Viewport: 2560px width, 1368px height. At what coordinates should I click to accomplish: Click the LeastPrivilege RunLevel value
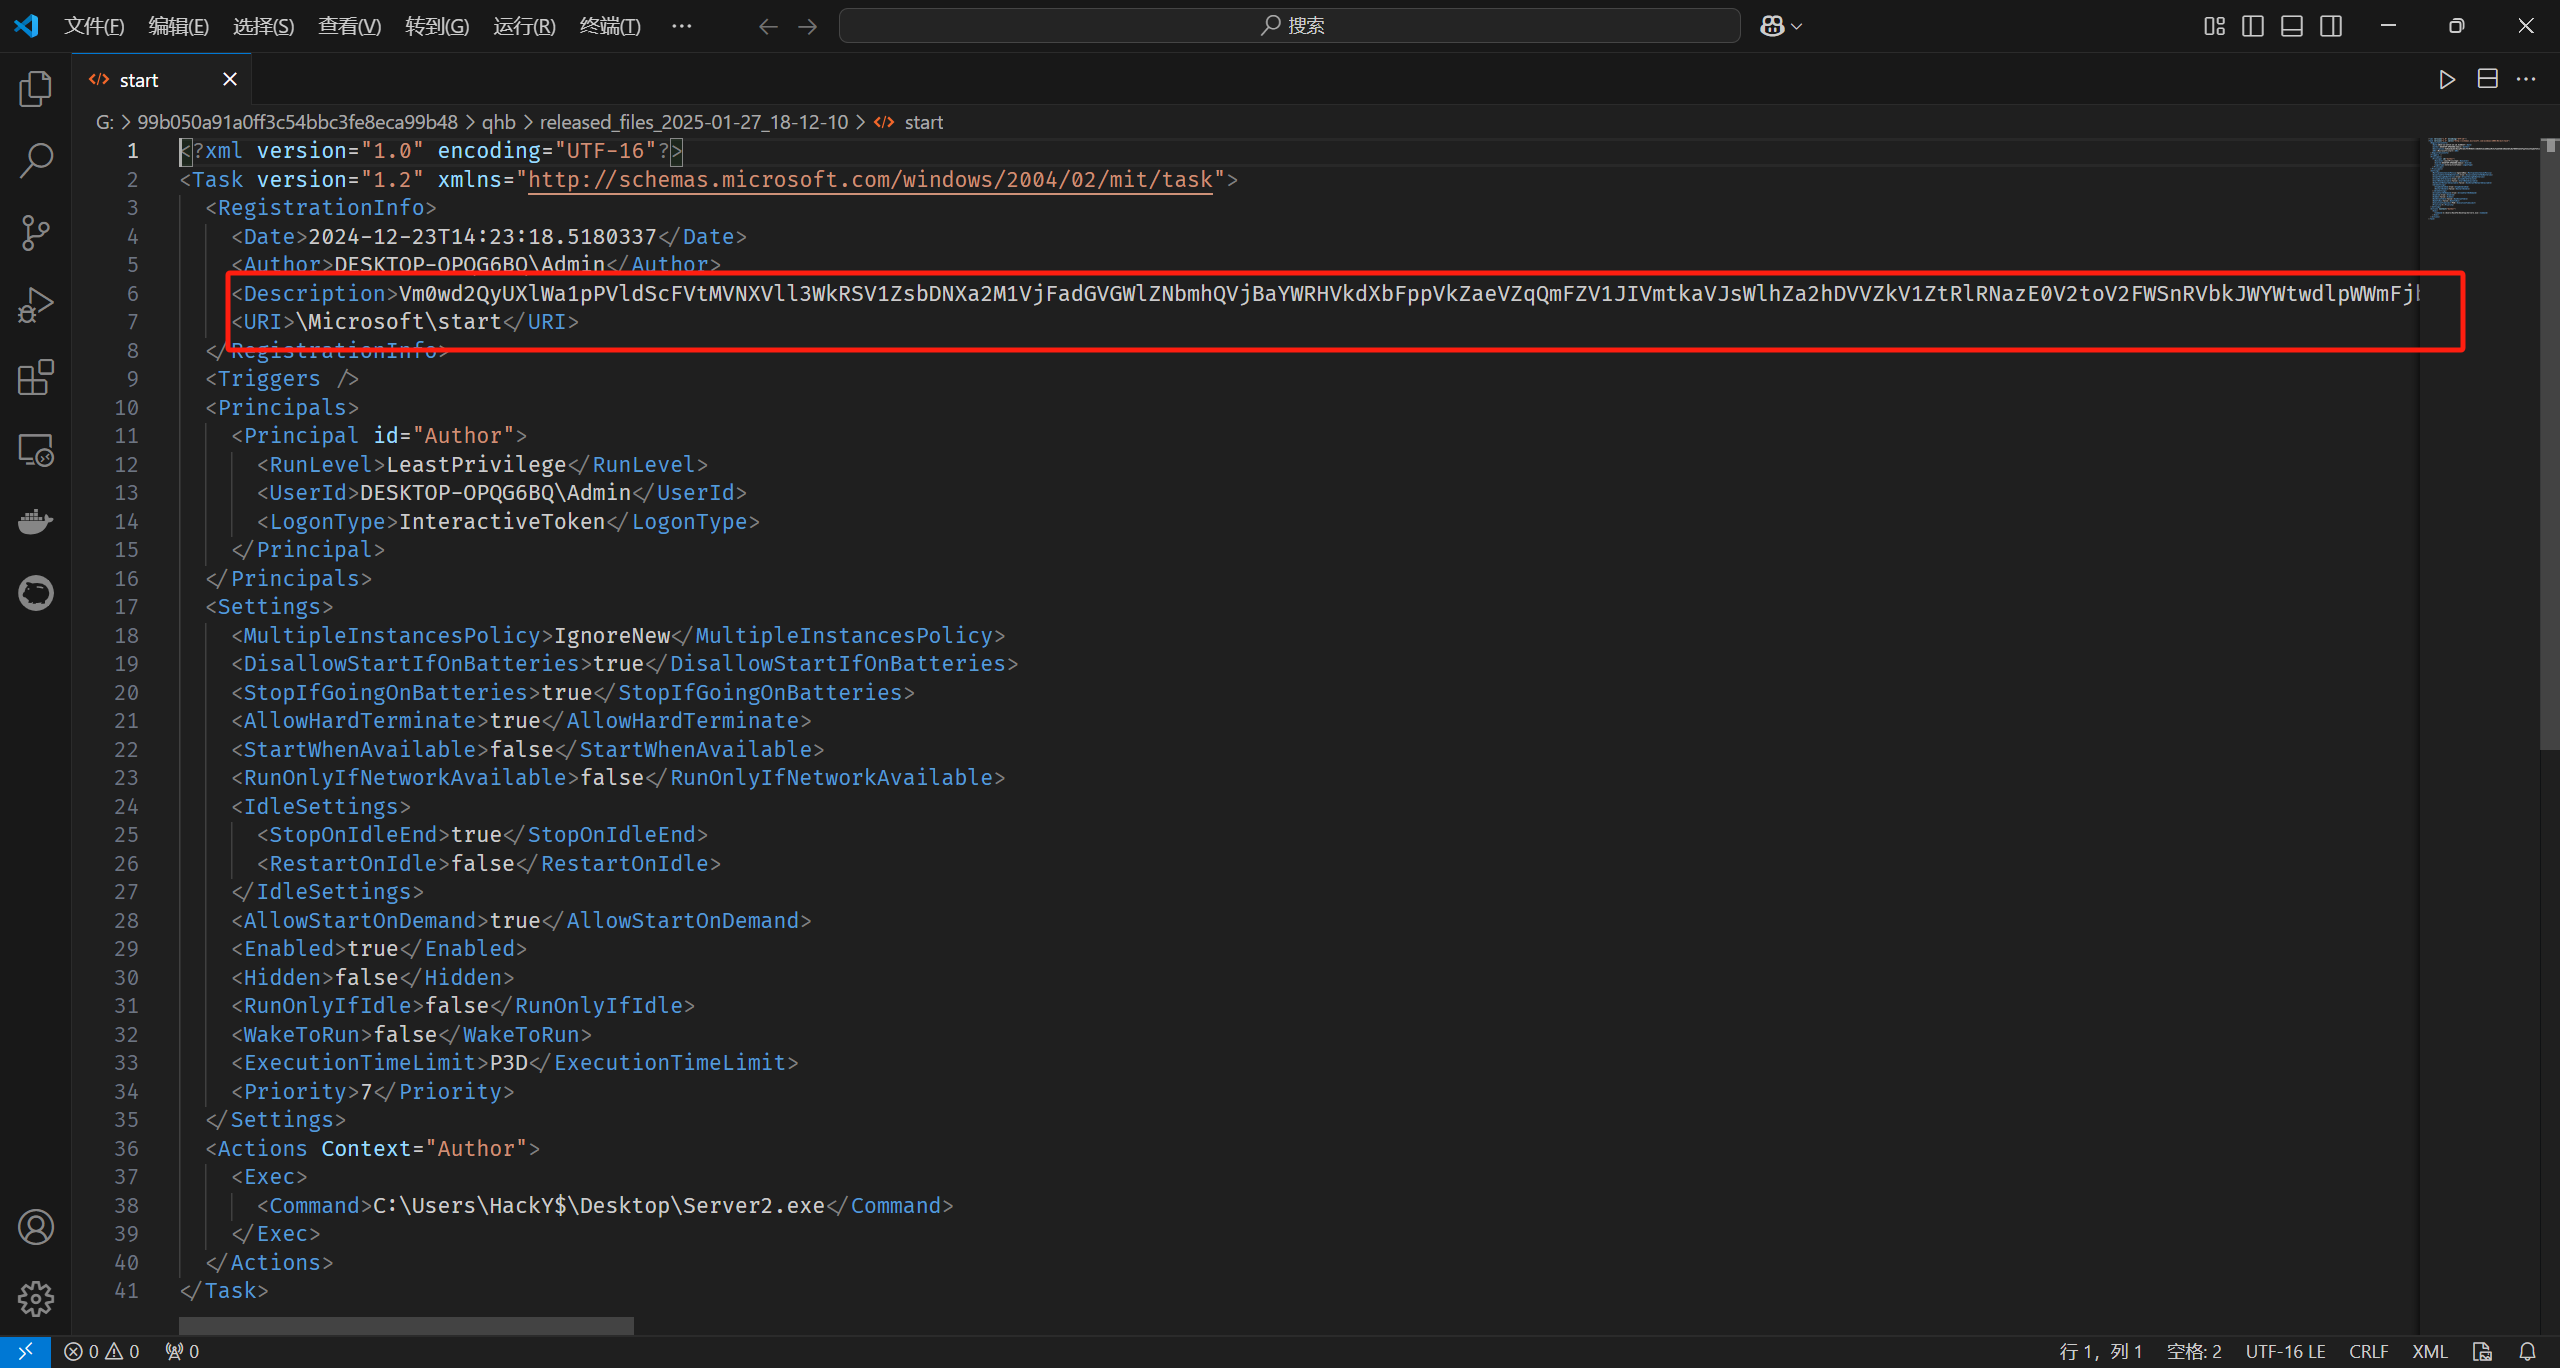pos(476,465)
